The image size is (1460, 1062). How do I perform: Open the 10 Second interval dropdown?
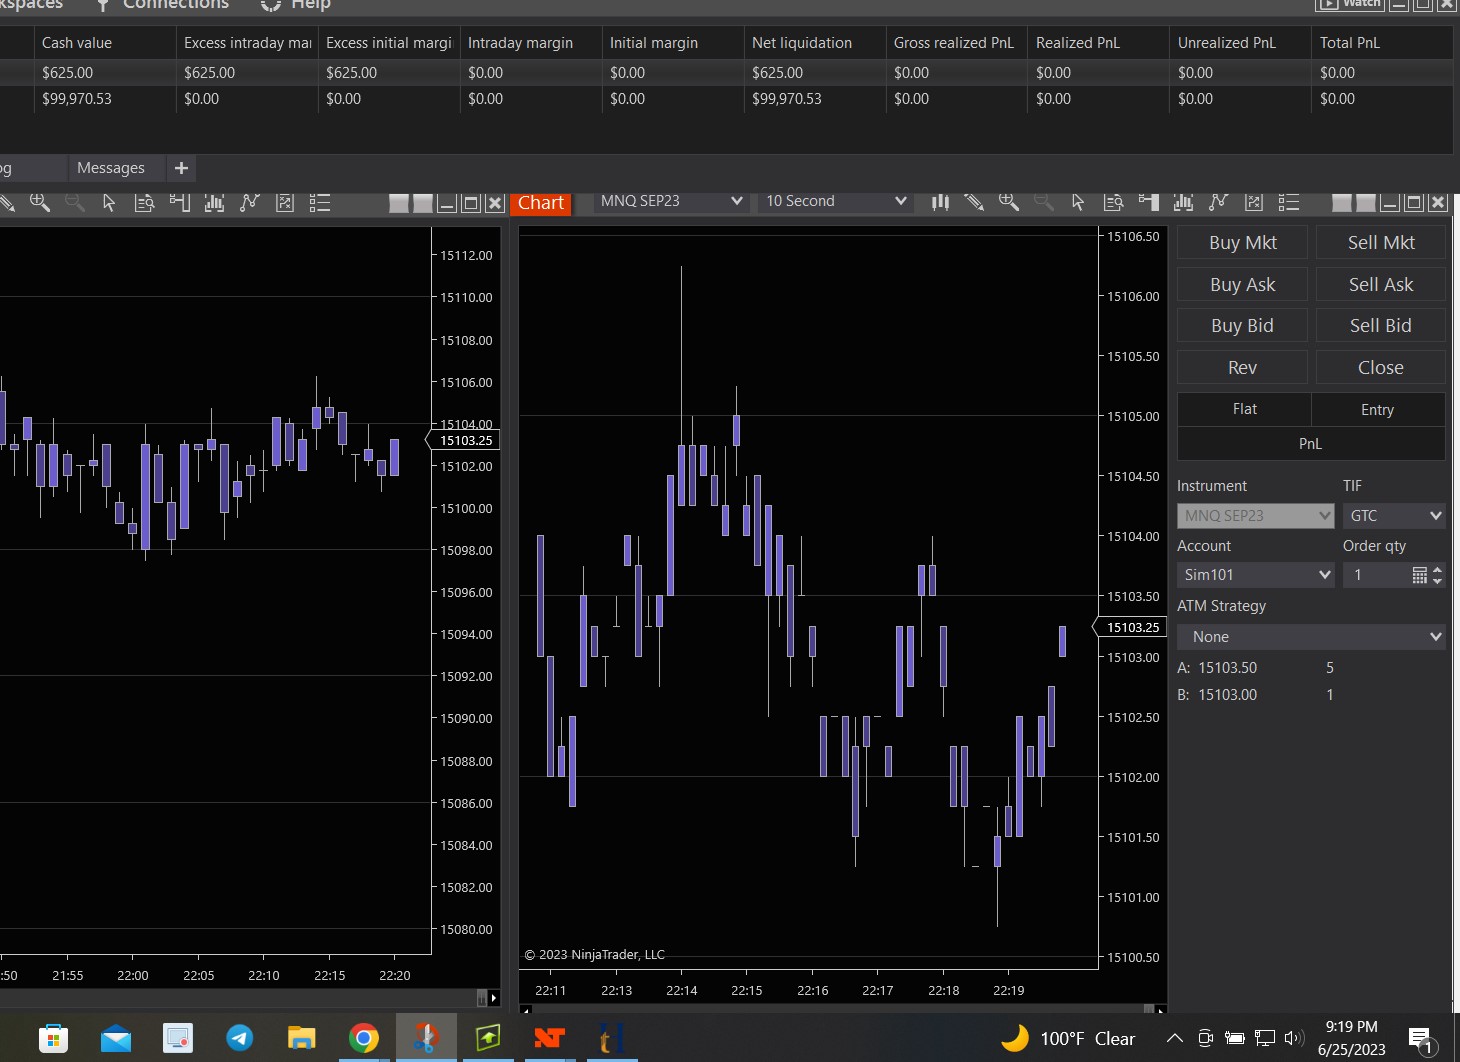pos(835,201)
